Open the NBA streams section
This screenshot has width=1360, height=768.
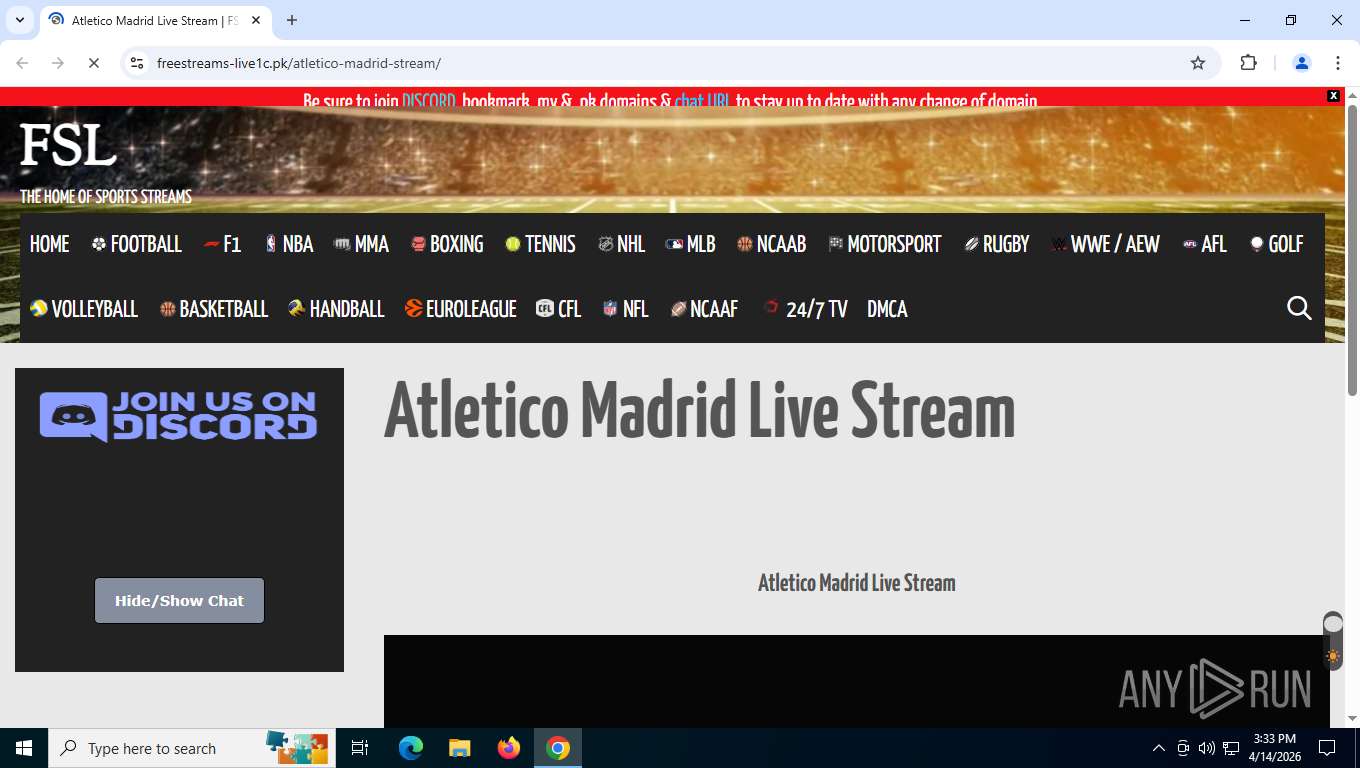click(289, 244)
